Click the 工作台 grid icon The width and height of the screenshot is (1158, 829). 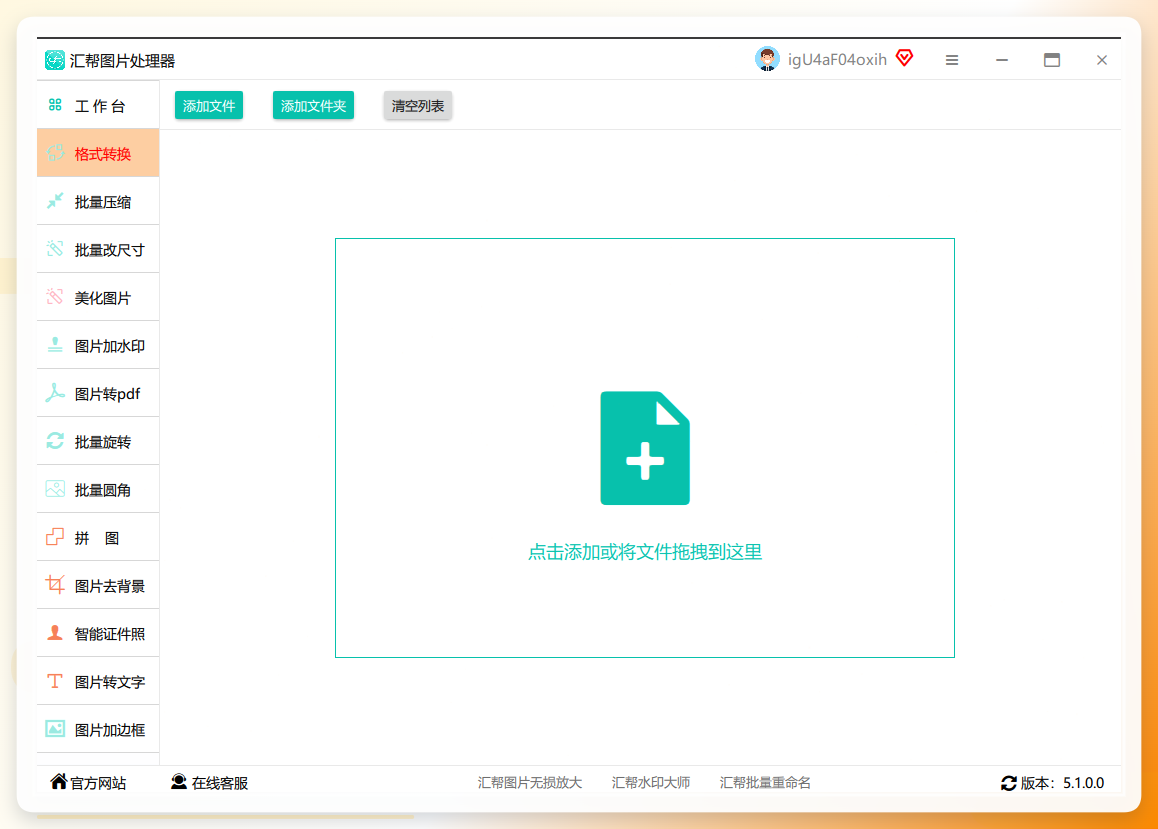pos(55,106)
